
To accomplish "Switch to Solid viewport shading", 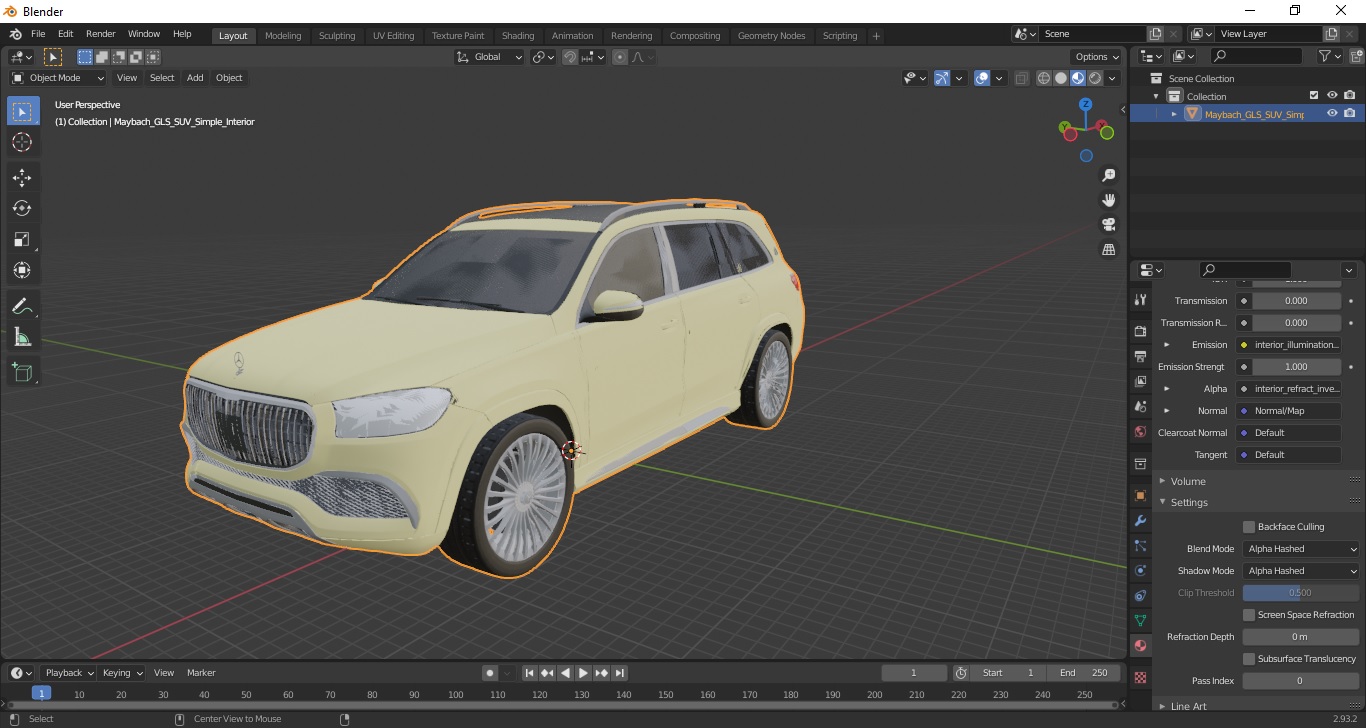I will (1061, 78).
